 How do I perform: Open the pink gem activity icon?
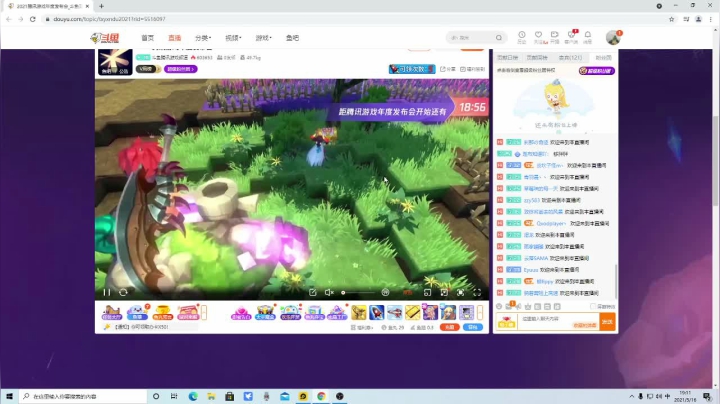[x=241, y=312]
